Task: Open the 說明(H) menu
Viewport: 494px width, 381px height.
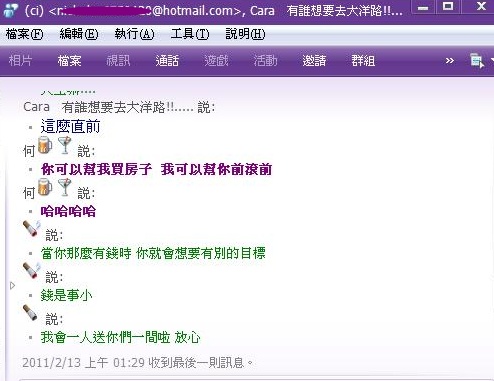Action: (x=245, y=34)
